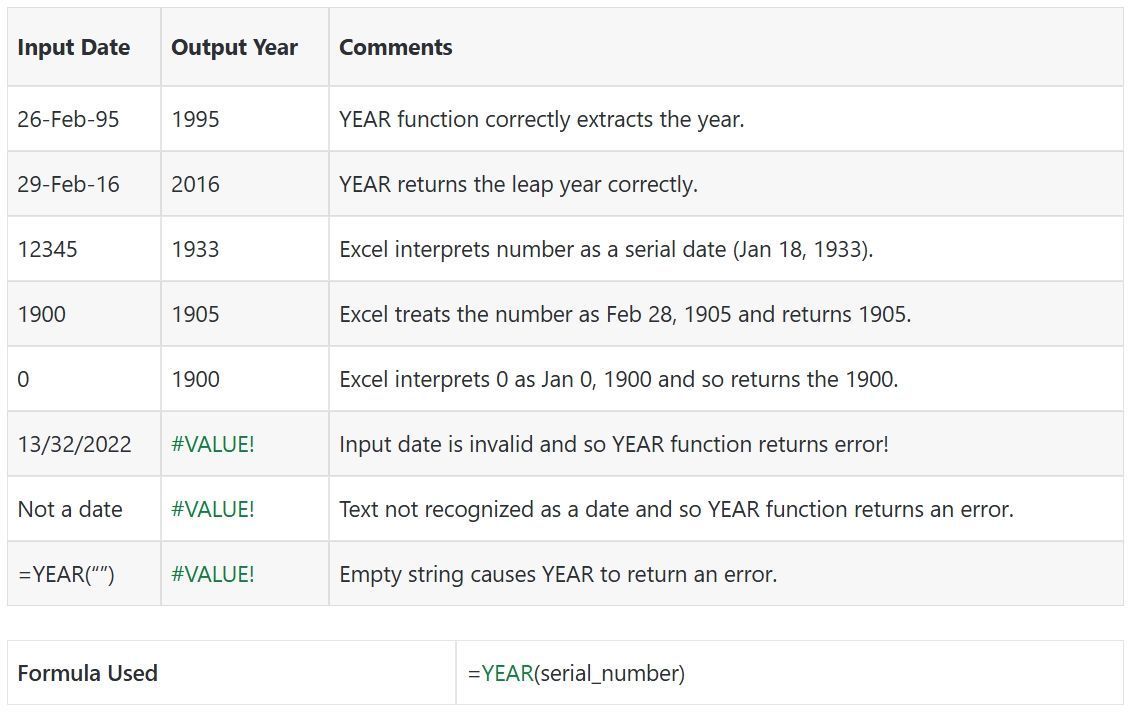Click the serial date Jan 18, 1933 comment
The height and width of the screenshot is (716, 1133).
(x=606, y=249)
